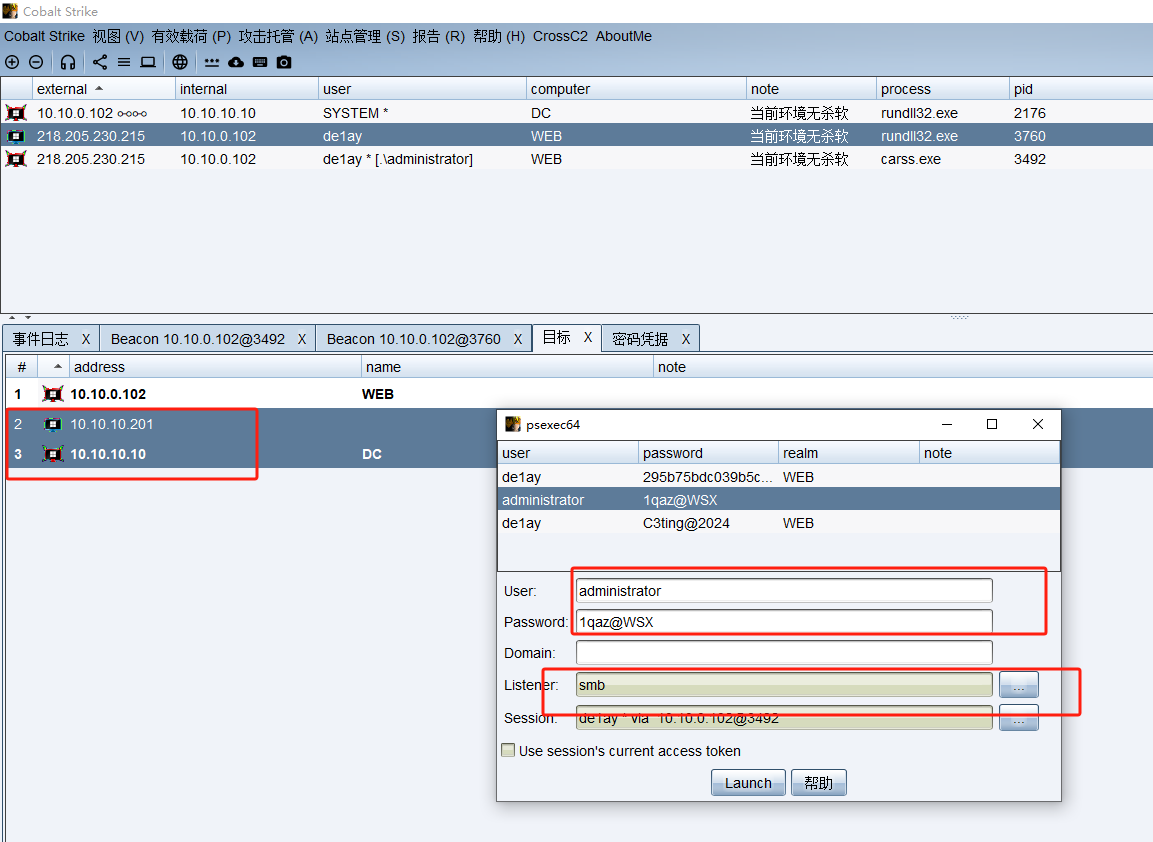Open session chooser button beside Session field
The image size is (1153, 842).
(1018, 719)
